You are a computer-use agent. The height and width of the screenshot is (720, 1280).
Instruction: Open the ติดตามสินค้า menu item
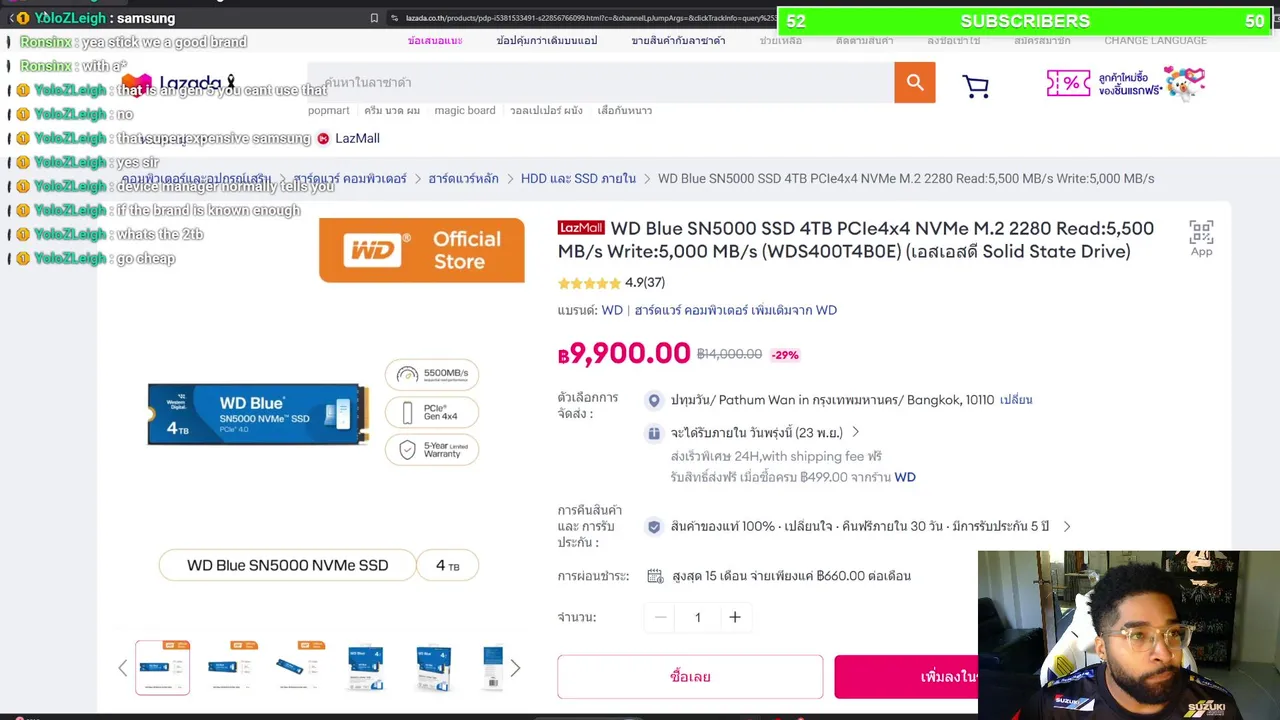click(x=865, y=41)
